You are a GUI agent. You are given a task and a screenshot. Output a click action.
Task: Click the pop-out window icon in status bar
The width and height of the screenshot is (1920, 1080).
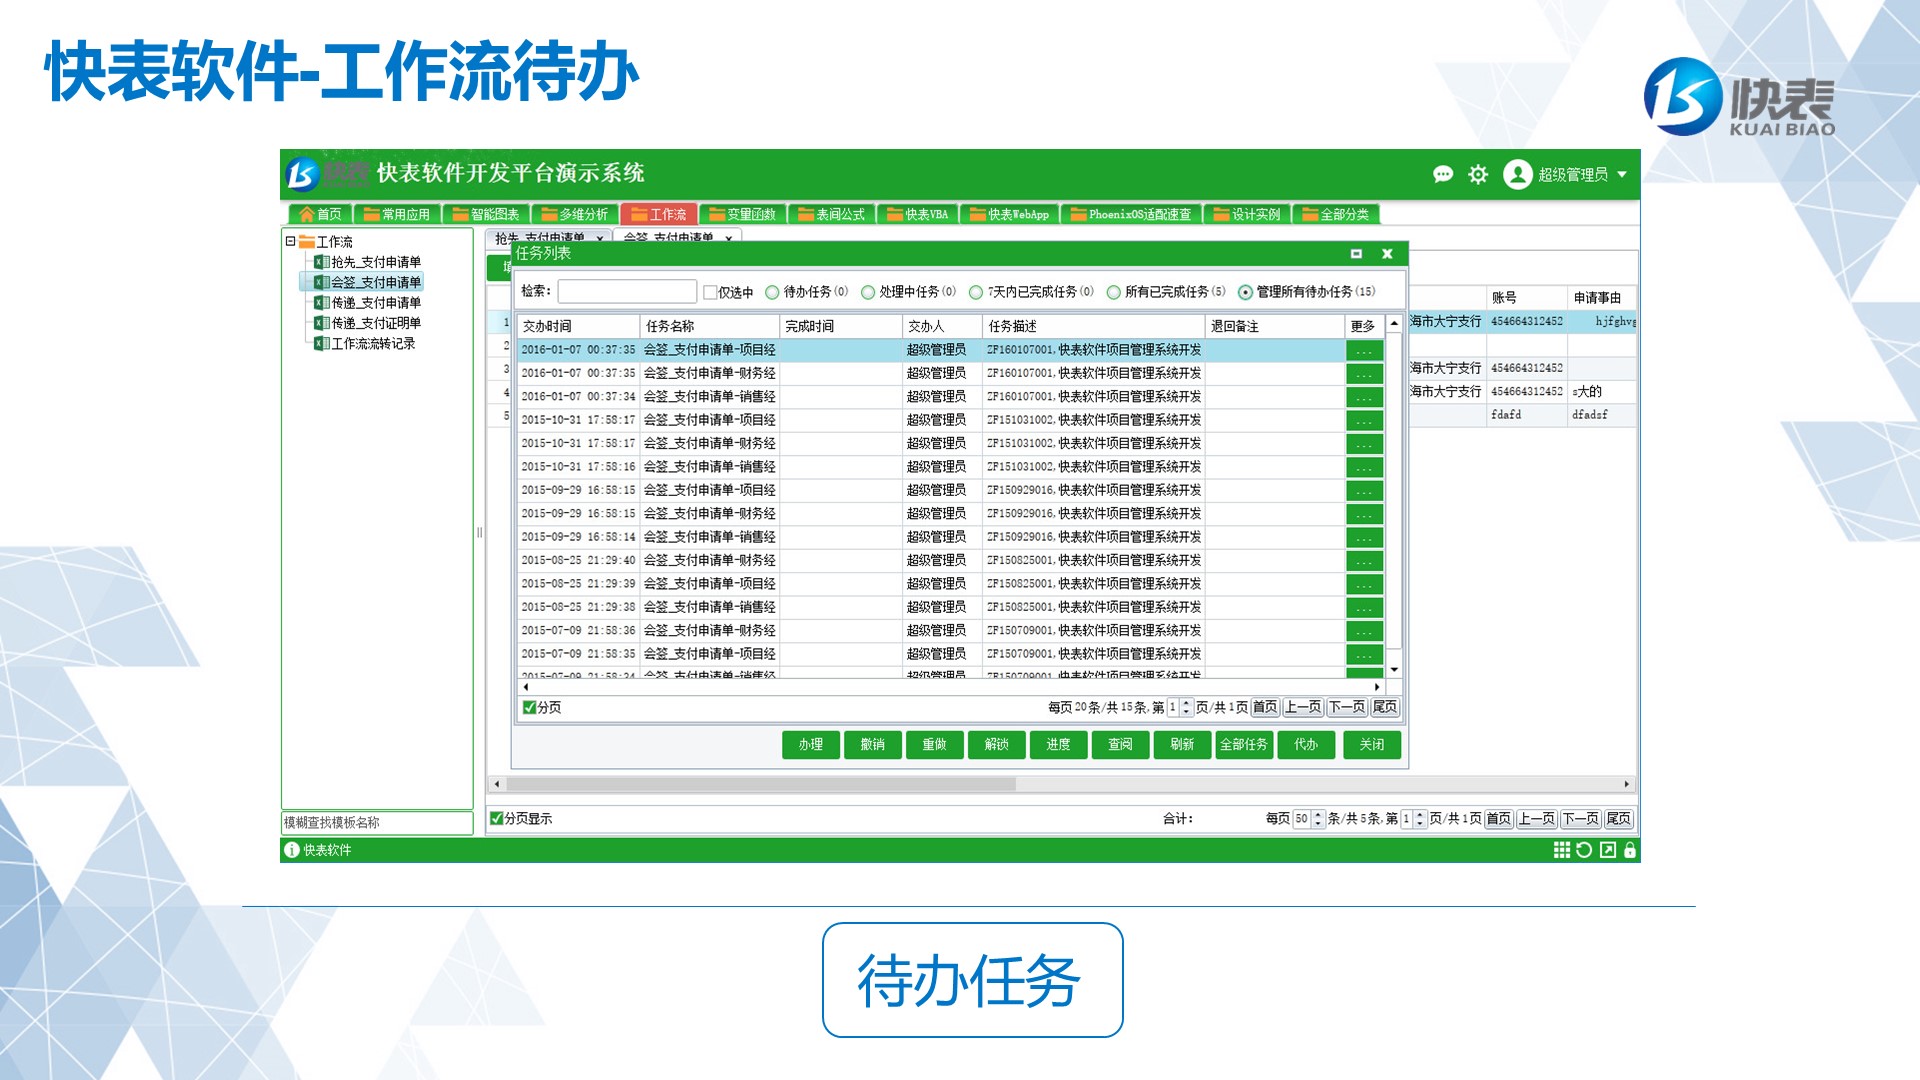(1607, 850)
